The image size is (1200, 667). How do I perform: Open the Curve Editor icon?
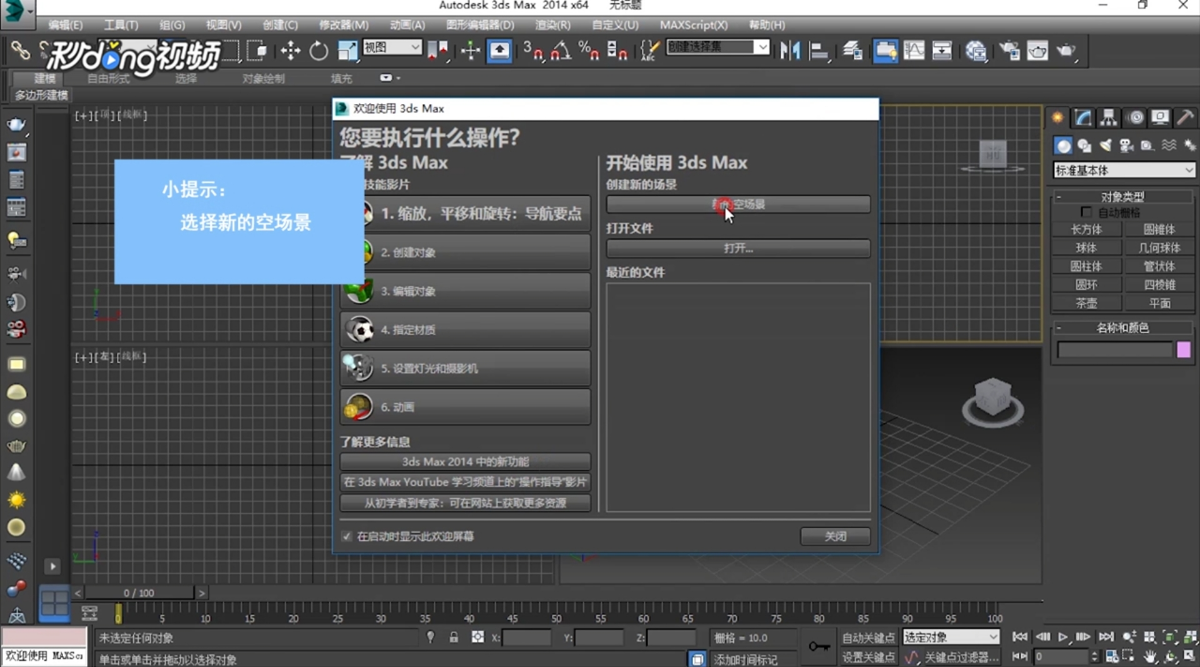(914, 50)
